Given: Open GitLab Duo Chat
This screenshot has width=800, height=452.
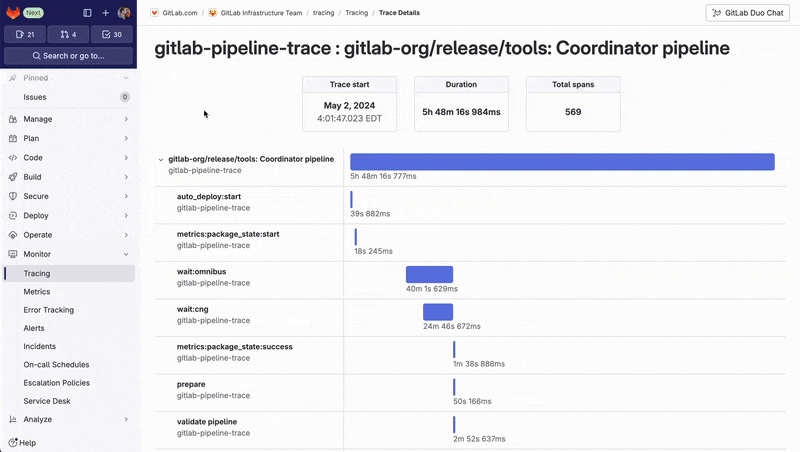Looking at the screenshot, I should pyautogui.click(x=747, y=13).
